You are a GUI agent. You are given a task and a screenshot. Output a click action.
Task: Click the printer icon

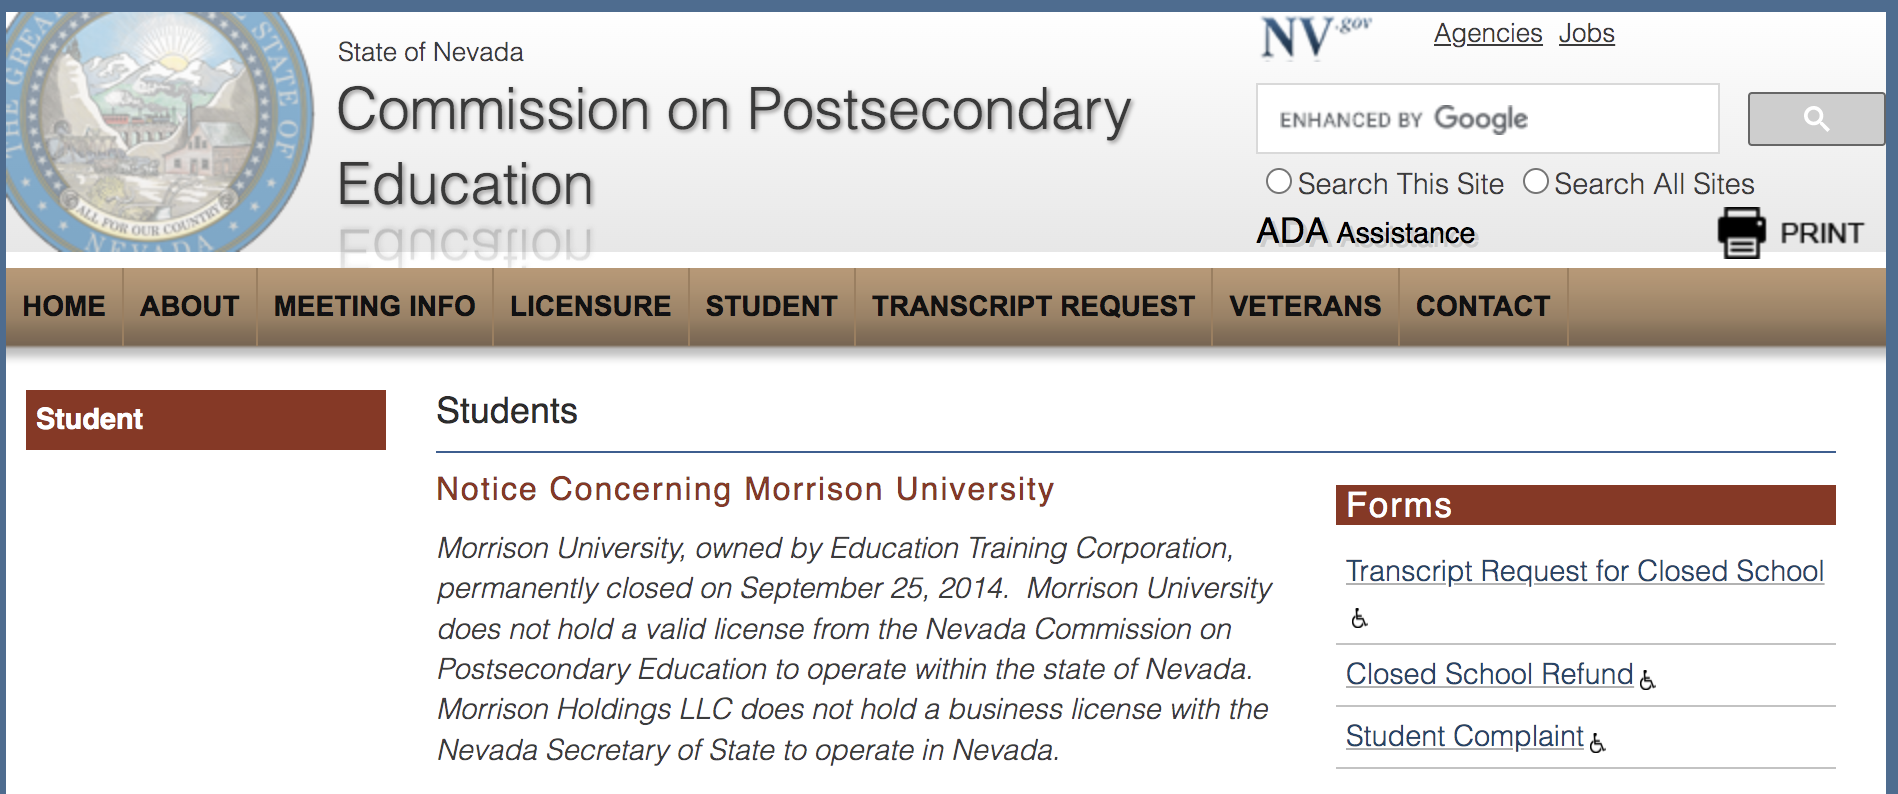(x=1741, y=233)
